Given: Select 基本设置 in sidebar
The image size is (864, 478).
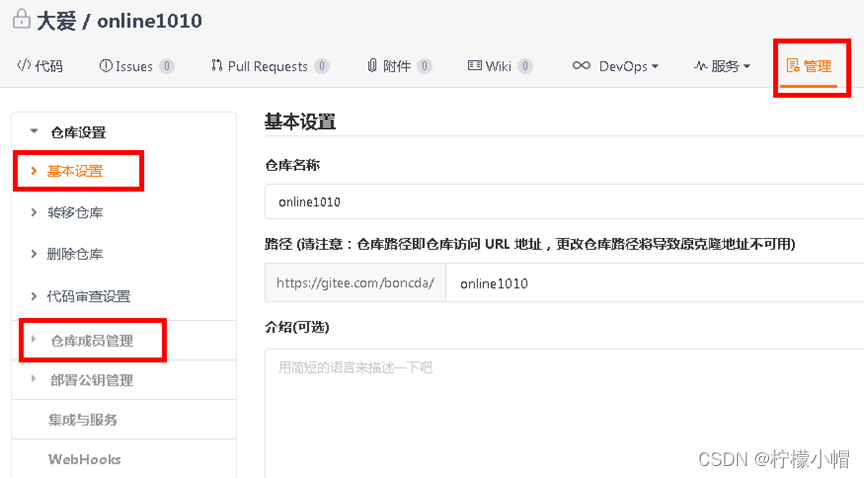Looking at the screenshot, I should click(x=75, y=171).
